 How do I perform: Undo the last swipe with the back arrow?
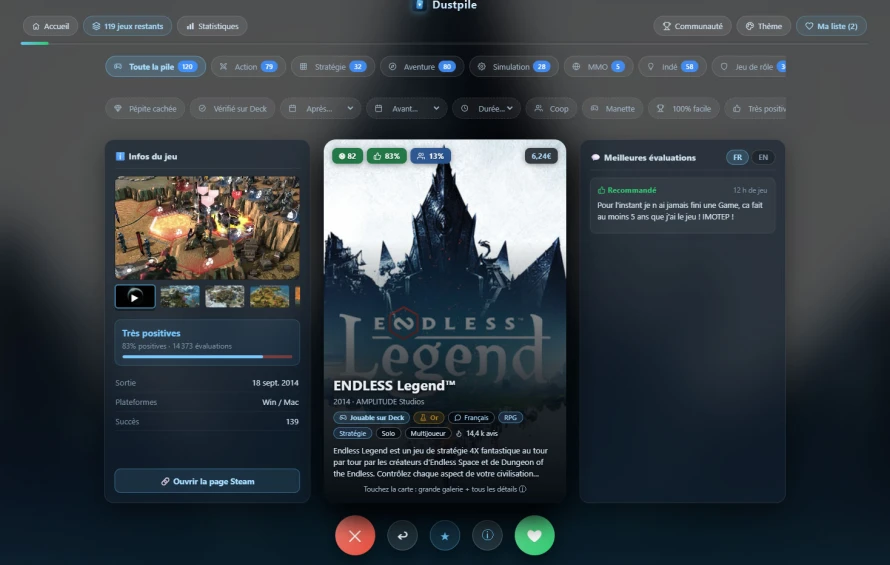coord(402,535)
